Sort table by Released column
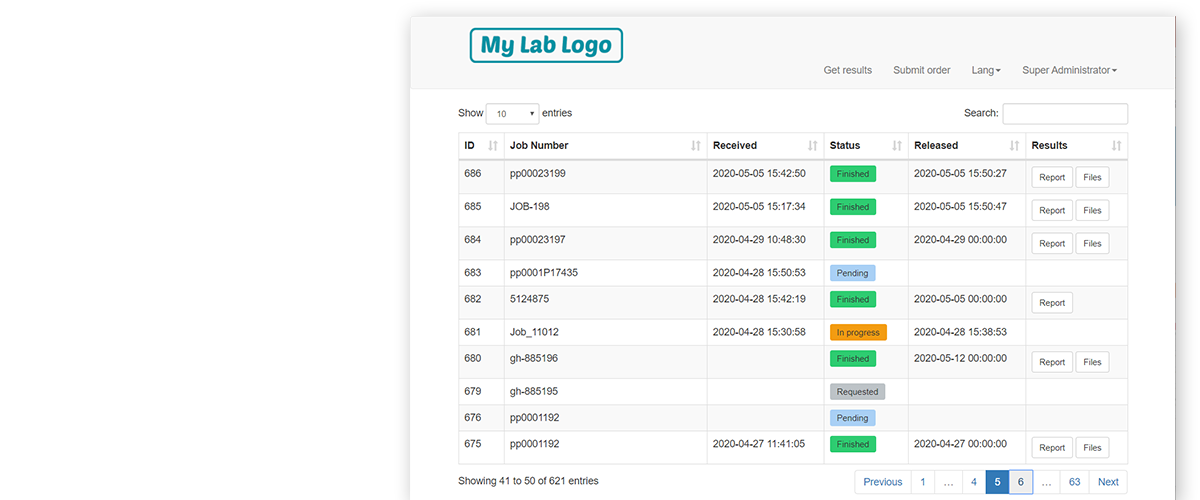Screen dimensions: 1200x500 [967, 146]
